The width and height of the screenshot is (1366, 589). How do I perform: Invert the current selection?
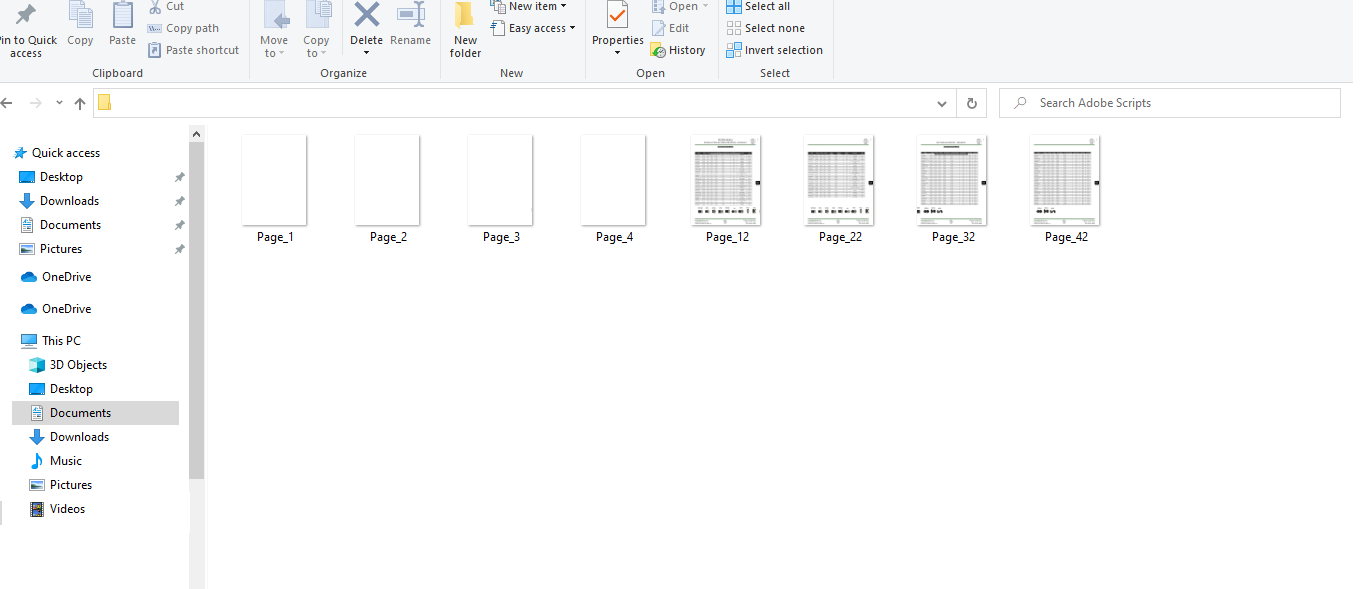tap(774, 49)
